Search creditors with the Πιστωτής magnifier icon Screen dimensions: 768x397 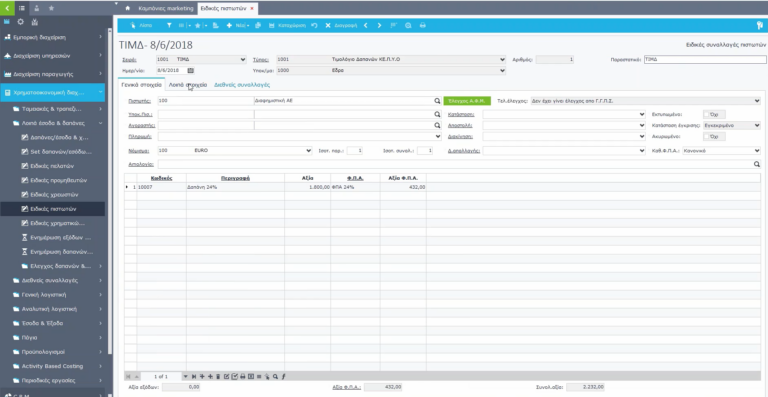[437, 101]
